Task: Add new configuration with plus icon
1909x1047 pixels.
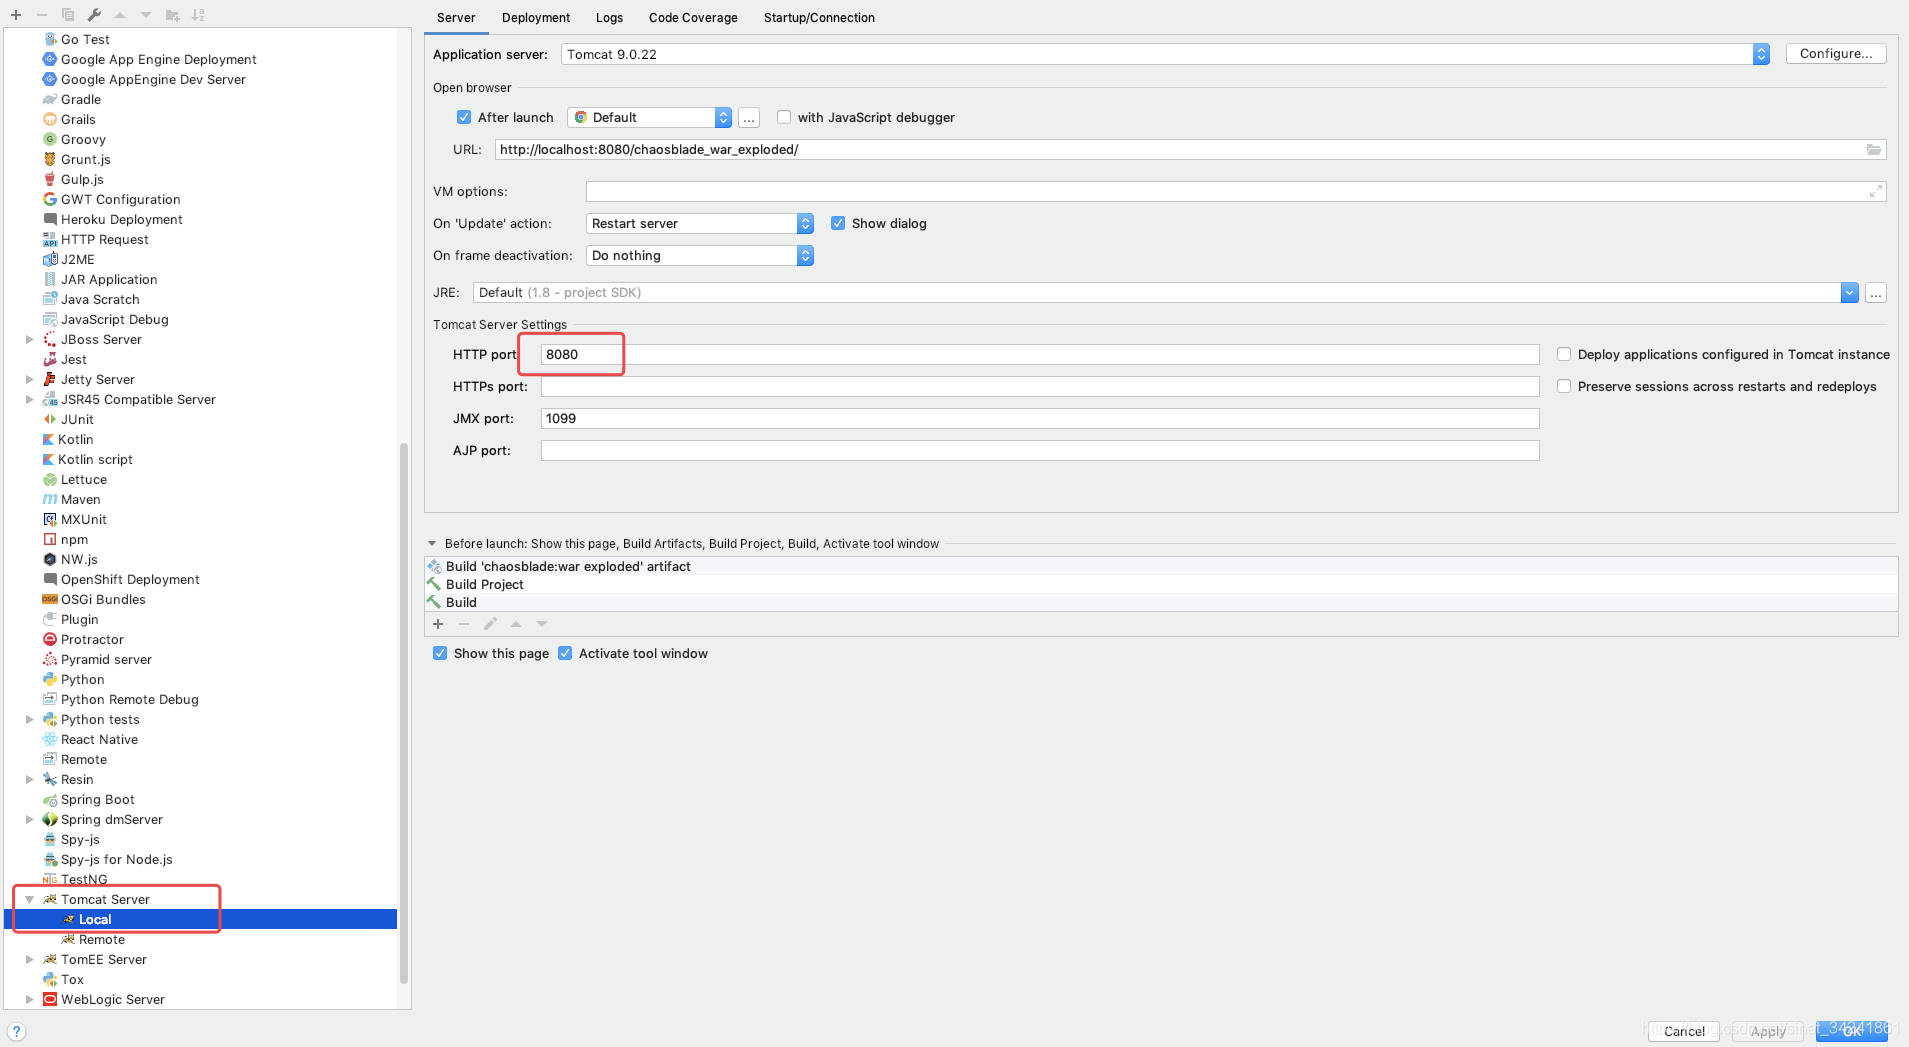Action: pos(16,15)
